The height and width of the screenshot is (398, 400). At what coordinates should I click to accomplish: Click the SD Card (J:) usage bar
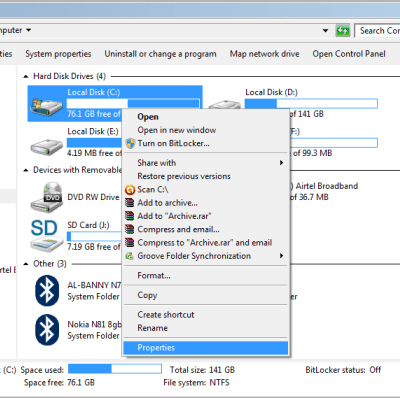[x=94, y=236]
